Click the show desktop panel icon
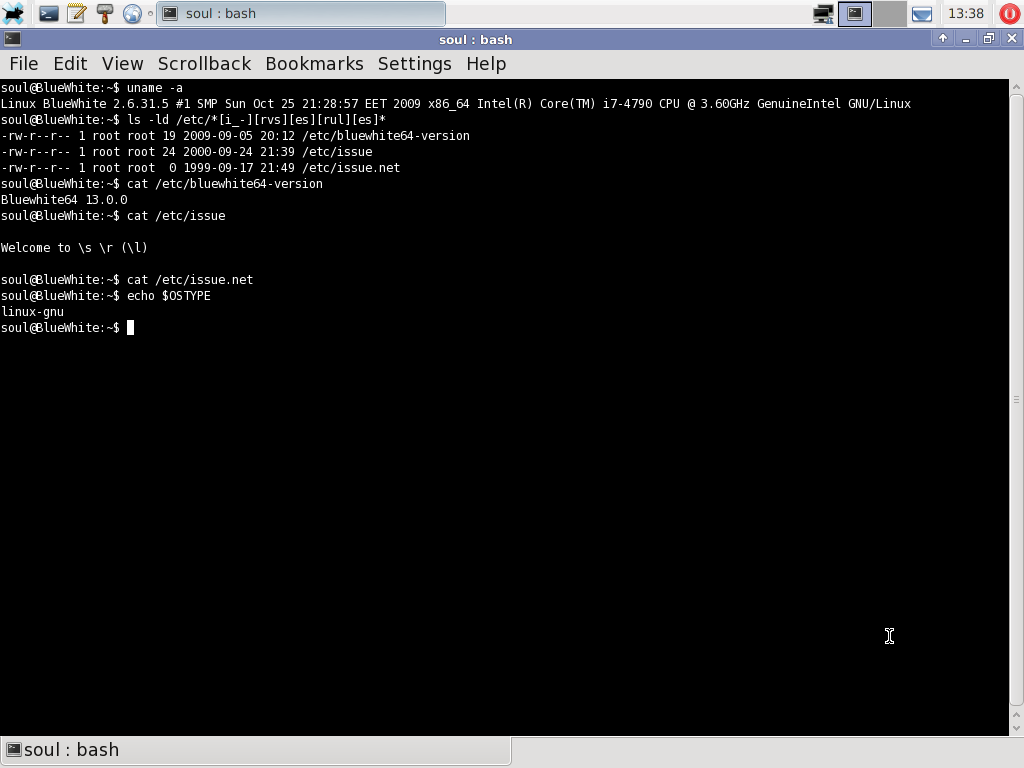Viewport: 1024px width, 768px height. pos(921,14)
